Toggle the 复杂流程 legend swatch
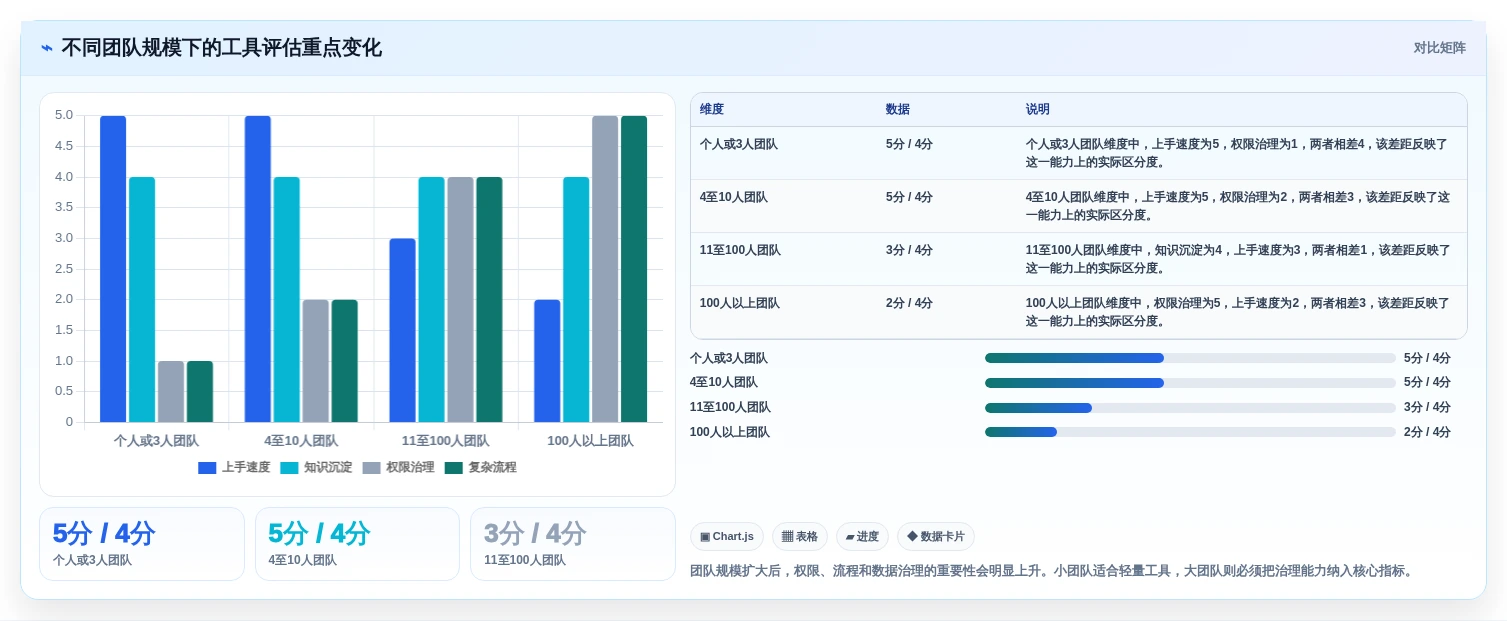Viewport: 1507px width, 621px height. tap(454, 467)
